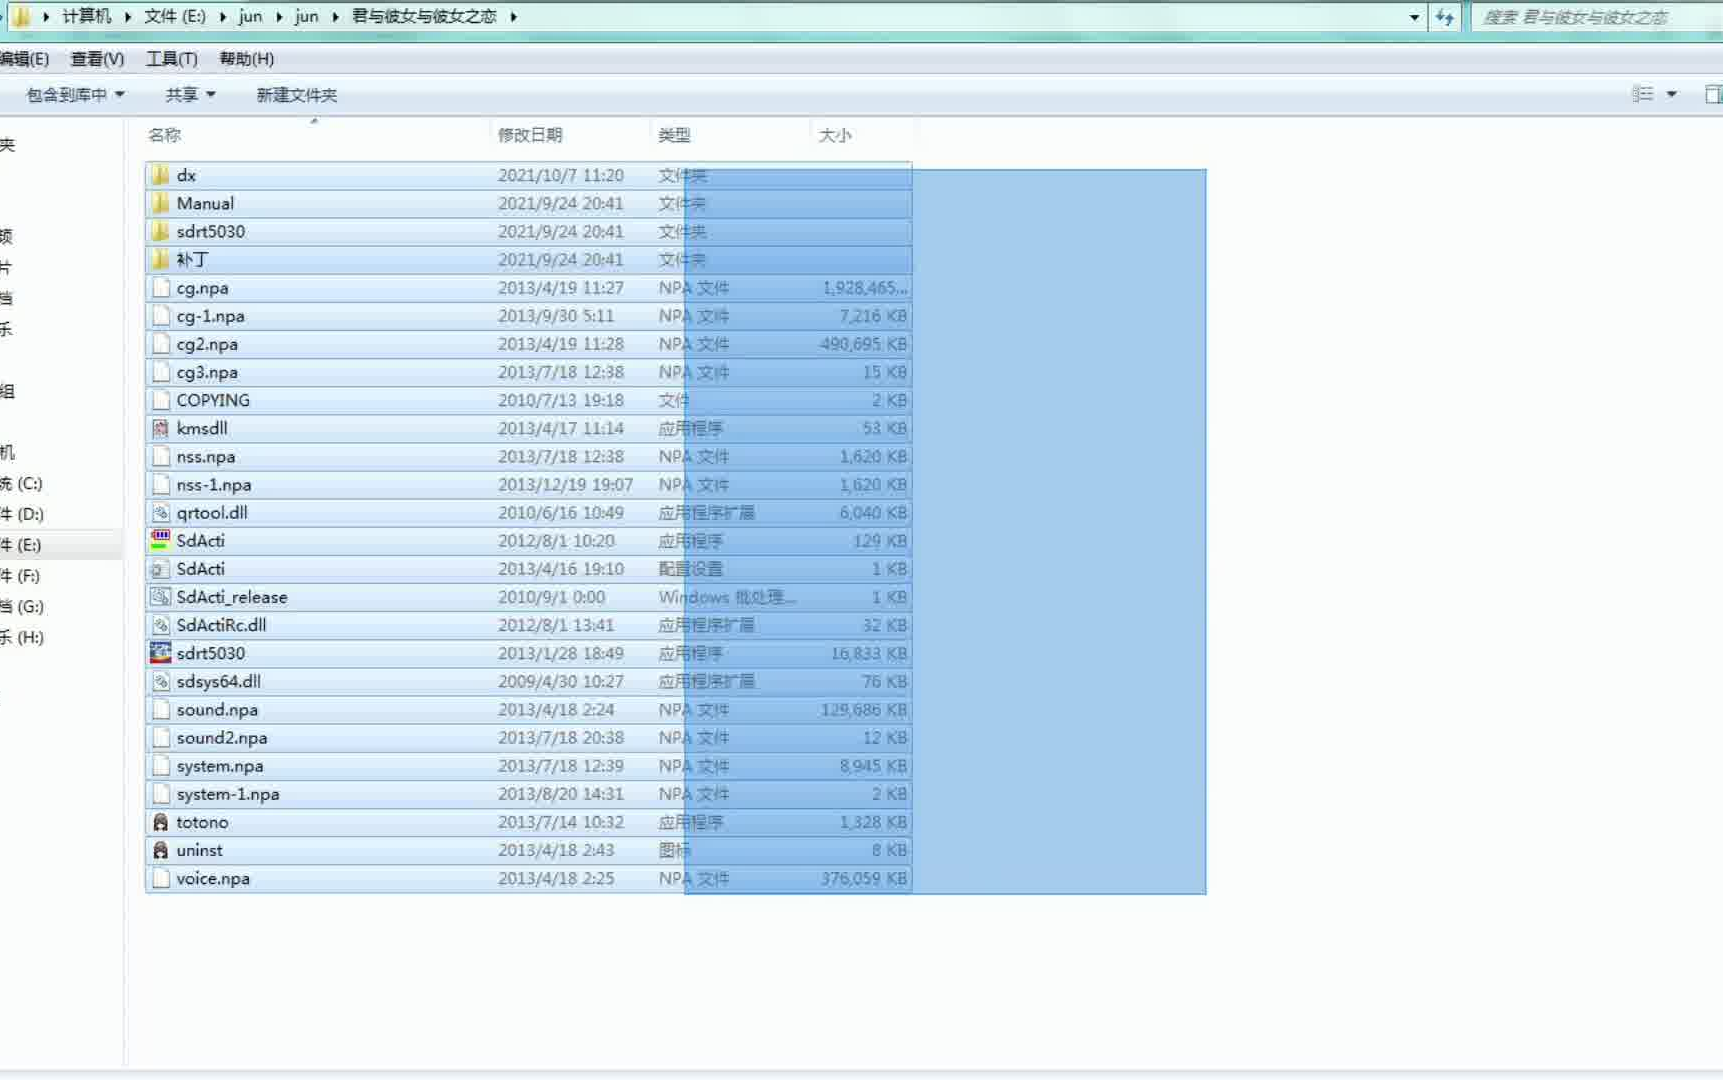Select the file named cg2.npa
The width and height of the screenshot is (1723, 1080).
coord(207,344)
